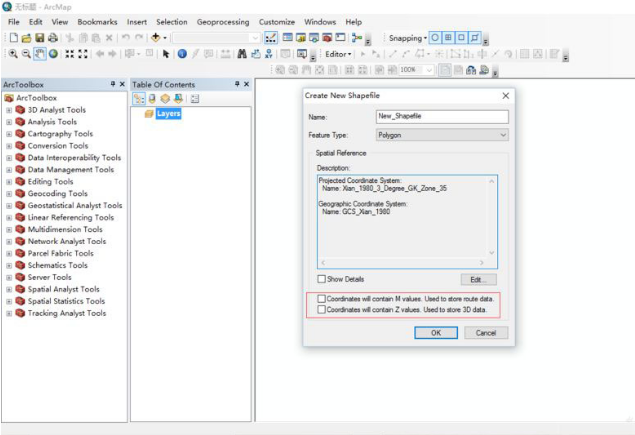The height and width of the screenshot is (435, 635).
Task: Click the Full Extent globe icon
Action: tap(53, 54)
